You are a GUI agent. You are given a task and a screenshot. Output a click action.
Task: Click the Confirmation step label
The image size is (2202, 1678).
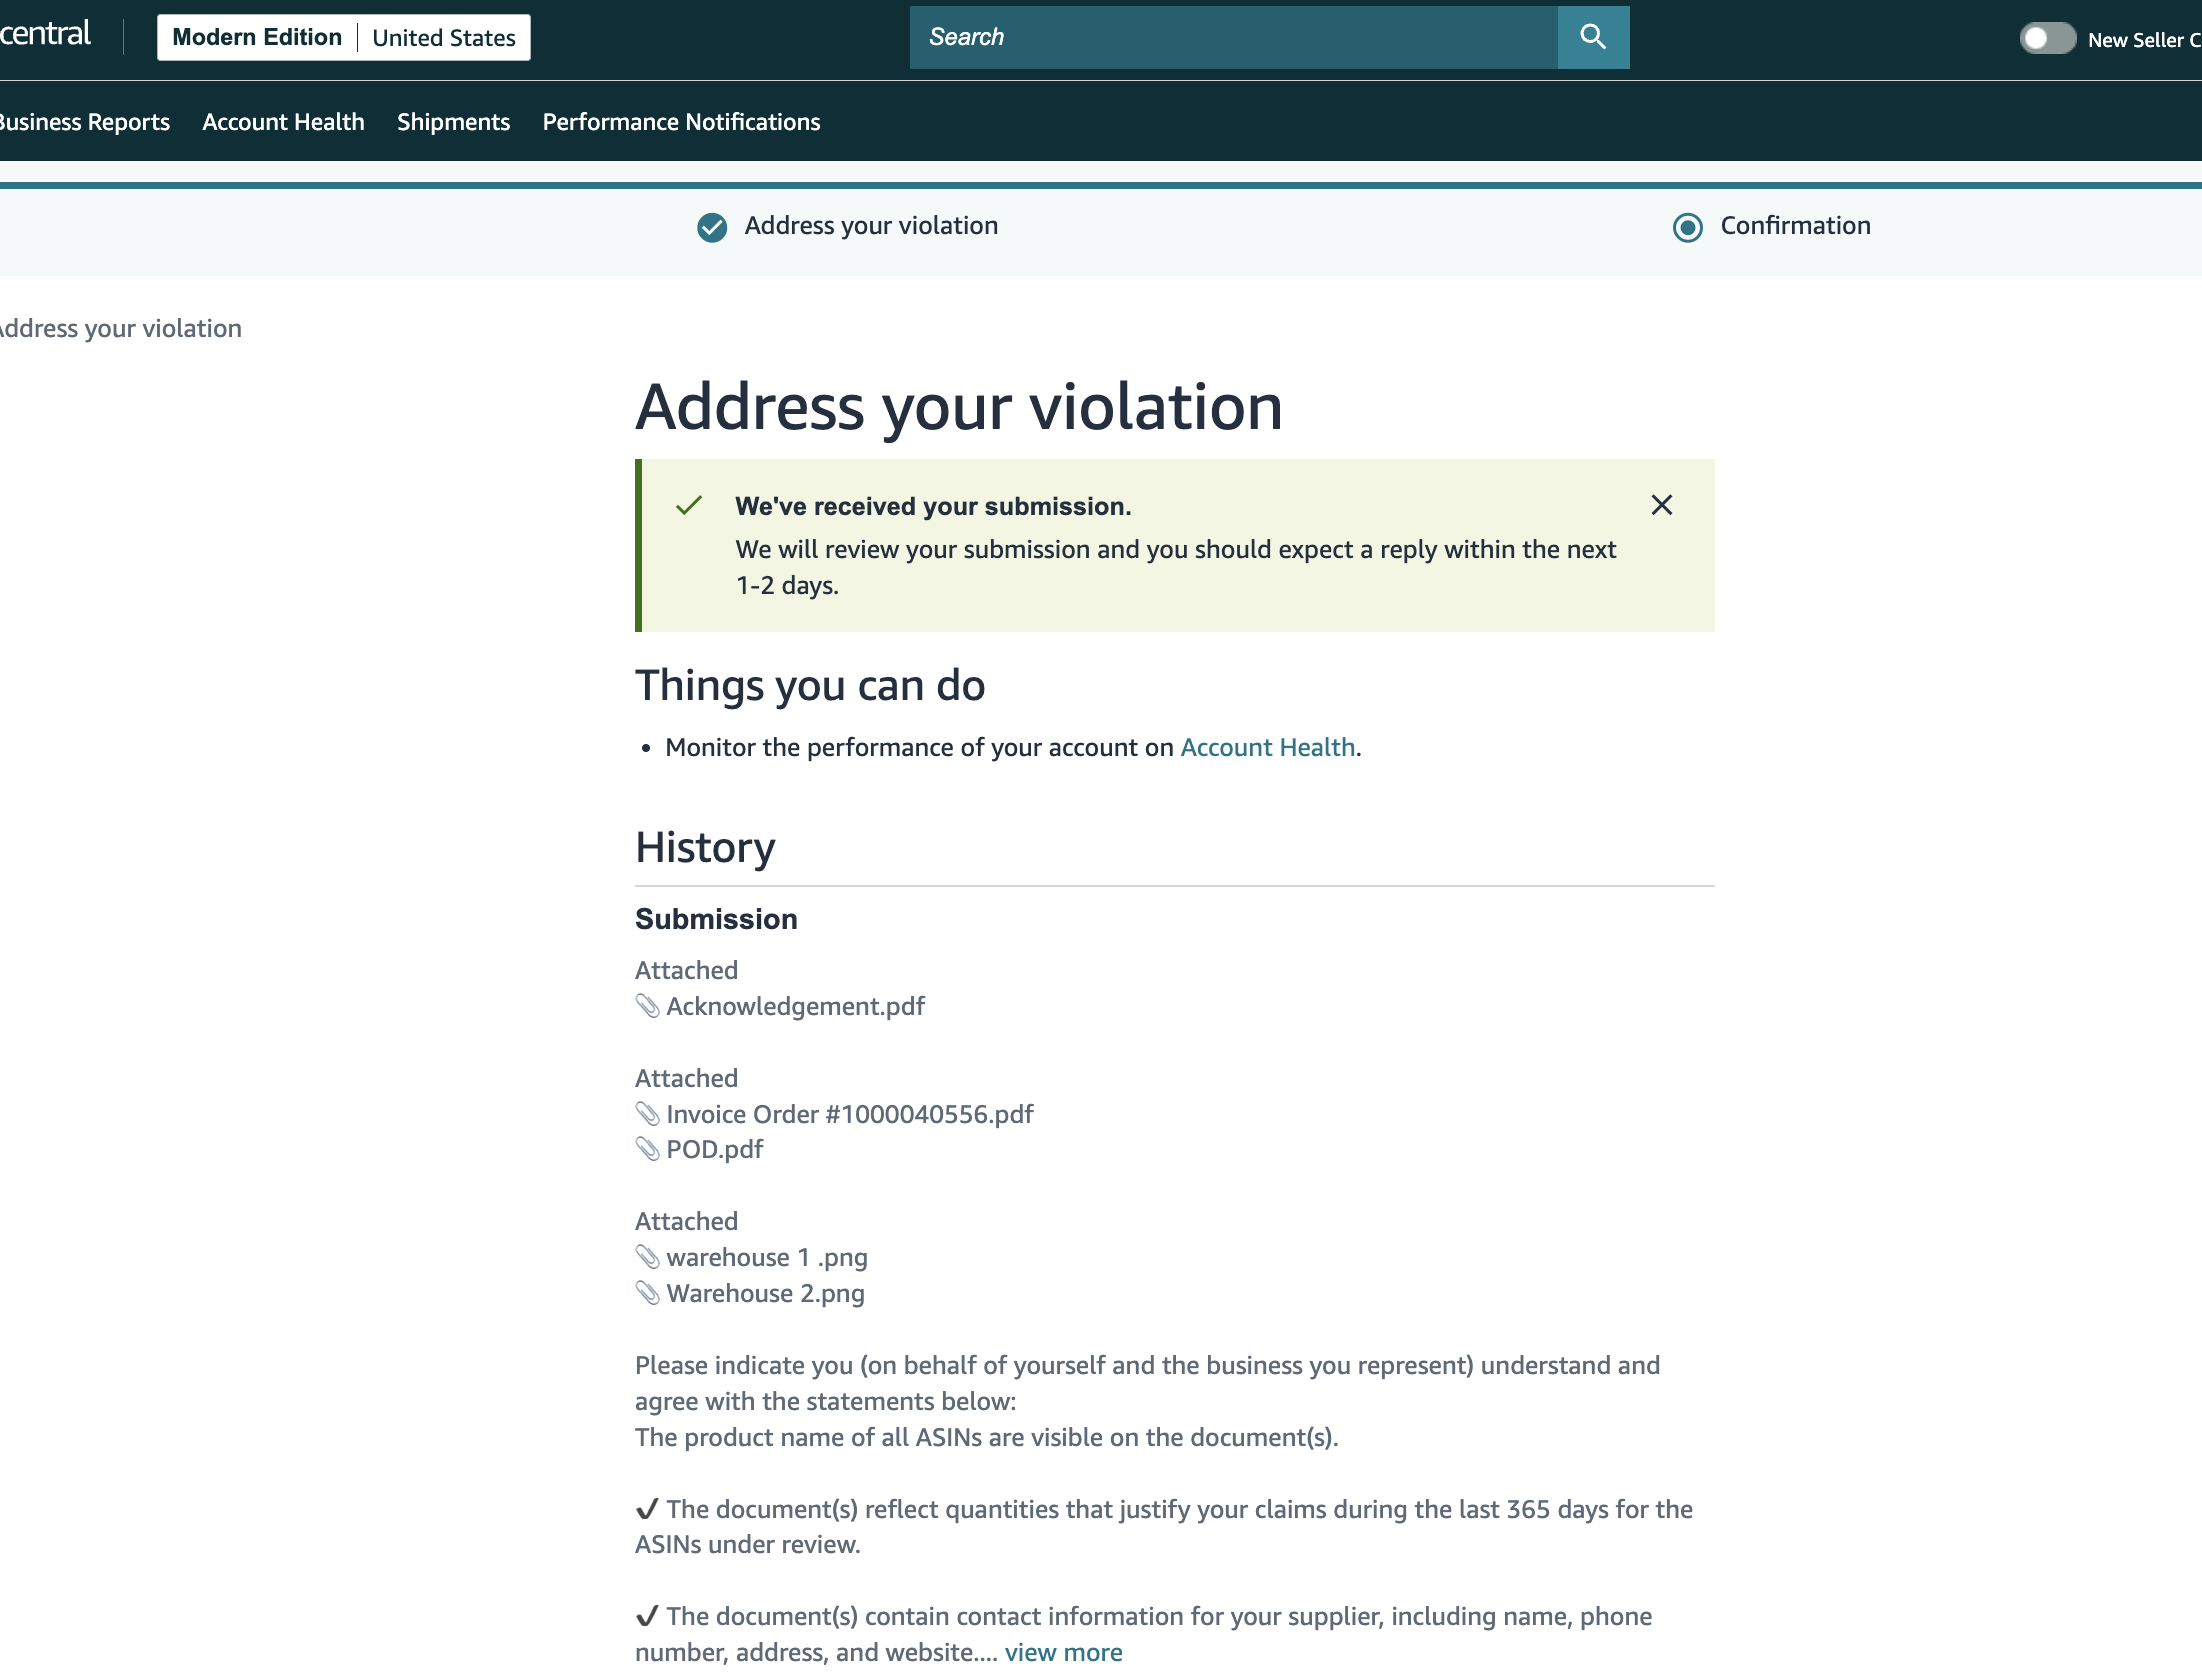click(x=1795, y=226)
